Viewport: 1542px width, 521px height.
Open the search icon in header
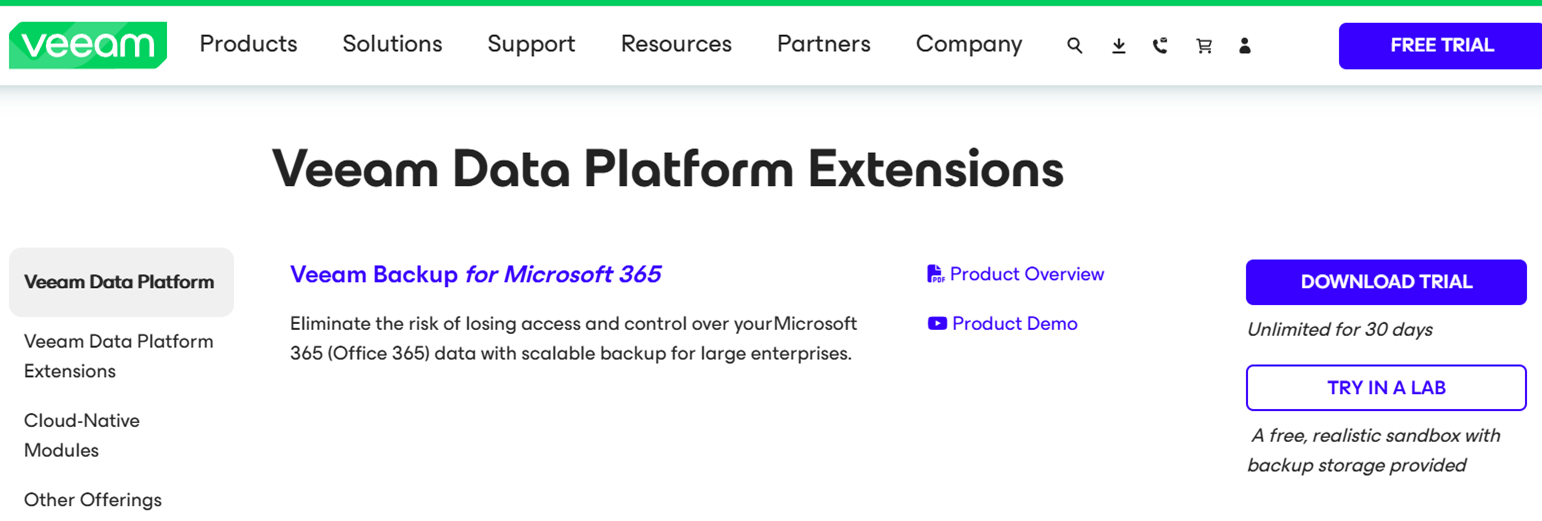[x=1075, y=45]
